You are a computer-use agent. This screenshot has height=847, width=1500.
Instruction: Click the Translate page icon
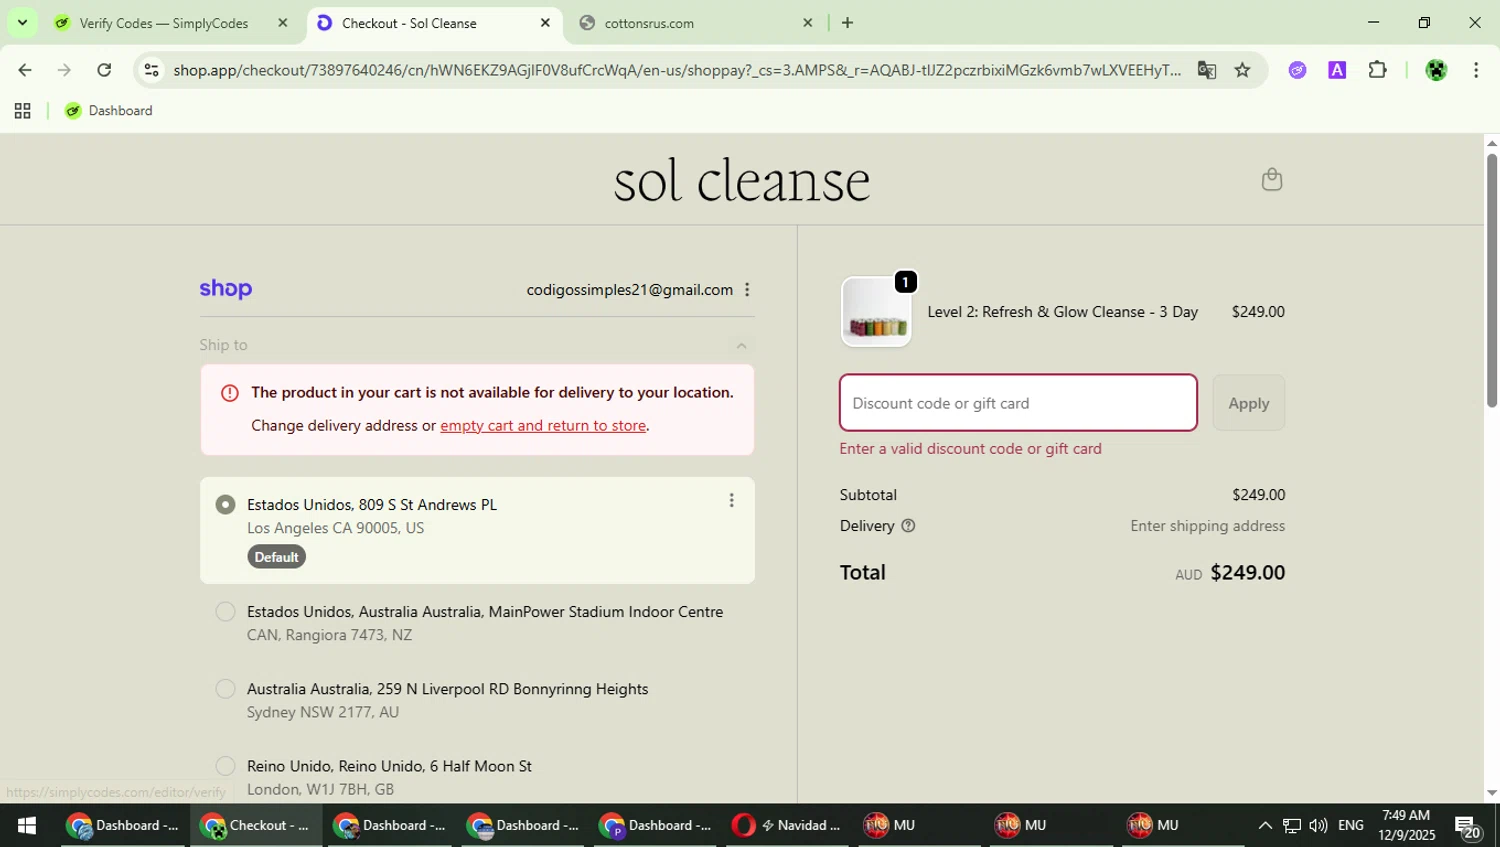pos(1207,70)
